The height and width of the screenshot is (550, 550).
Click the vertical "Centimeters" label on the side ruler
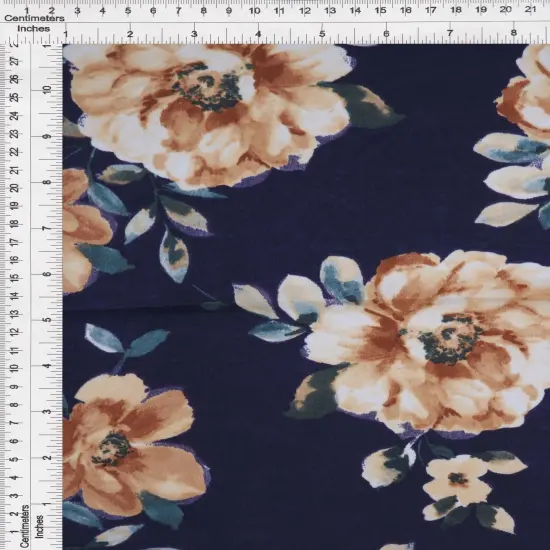tap(25, 526)
